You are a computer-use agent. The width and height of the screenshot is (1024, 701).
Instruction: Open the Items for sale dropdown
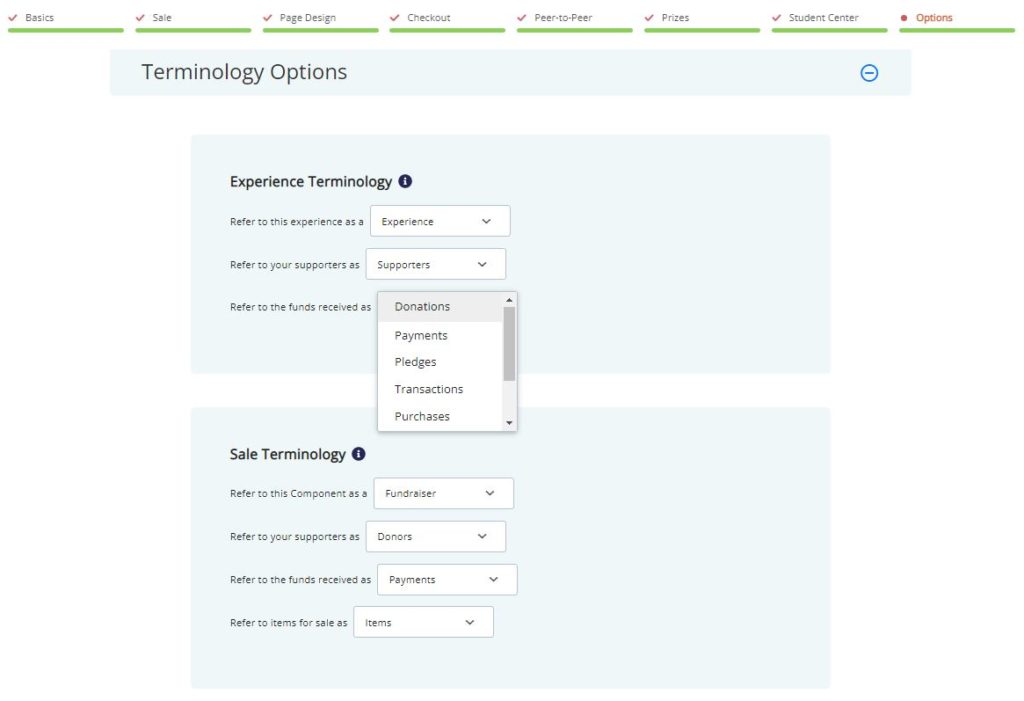tap(423, 621)
